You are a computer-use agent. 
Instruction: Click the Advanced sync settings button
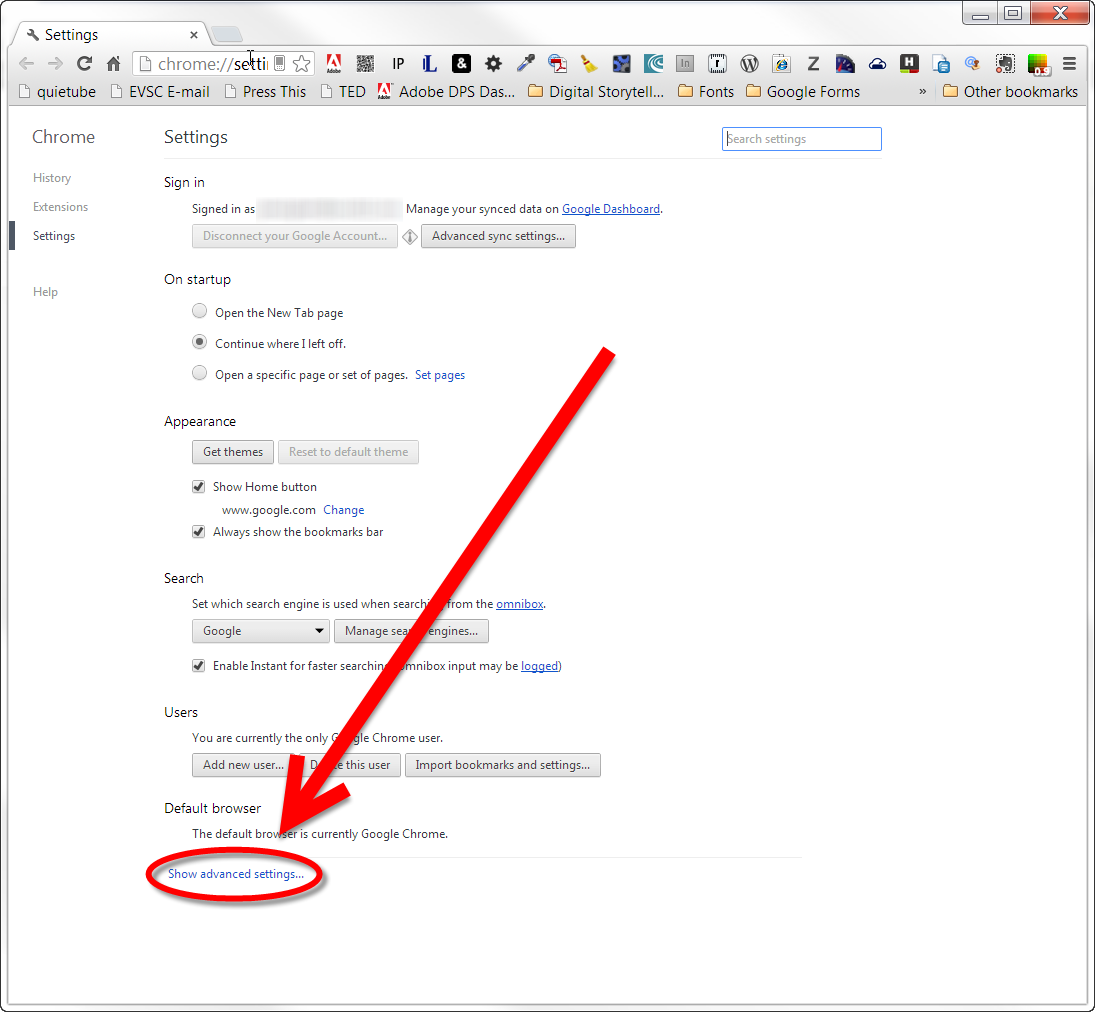pyautogui.click(x=498, y=236)
